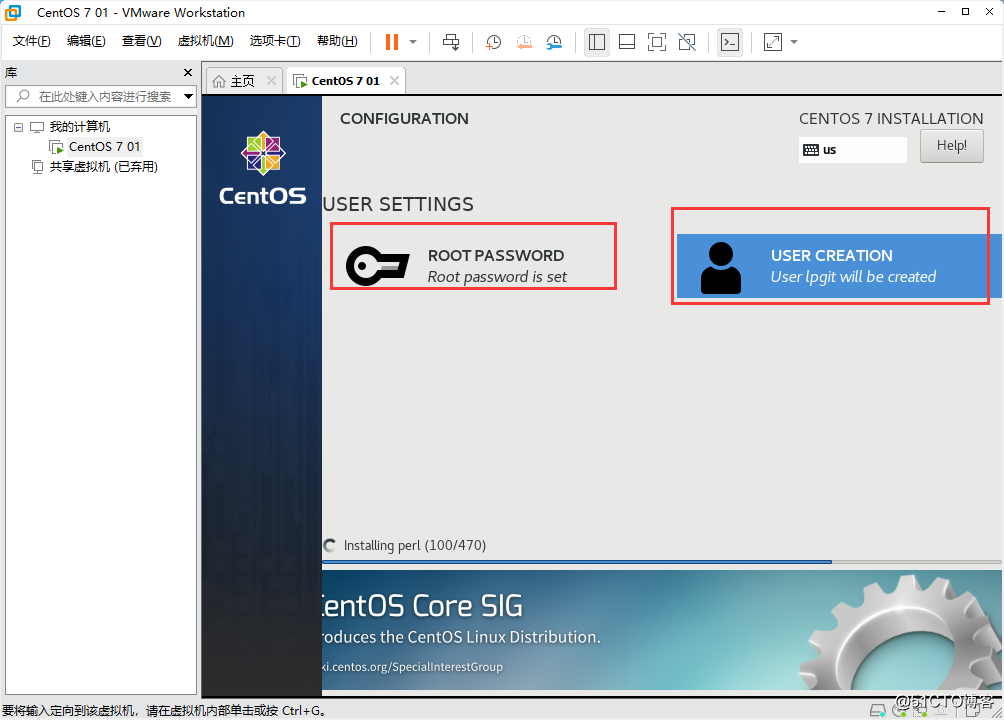Click the Installing perl (100/470) status text

pyautogui.click(x=415, y=545)
